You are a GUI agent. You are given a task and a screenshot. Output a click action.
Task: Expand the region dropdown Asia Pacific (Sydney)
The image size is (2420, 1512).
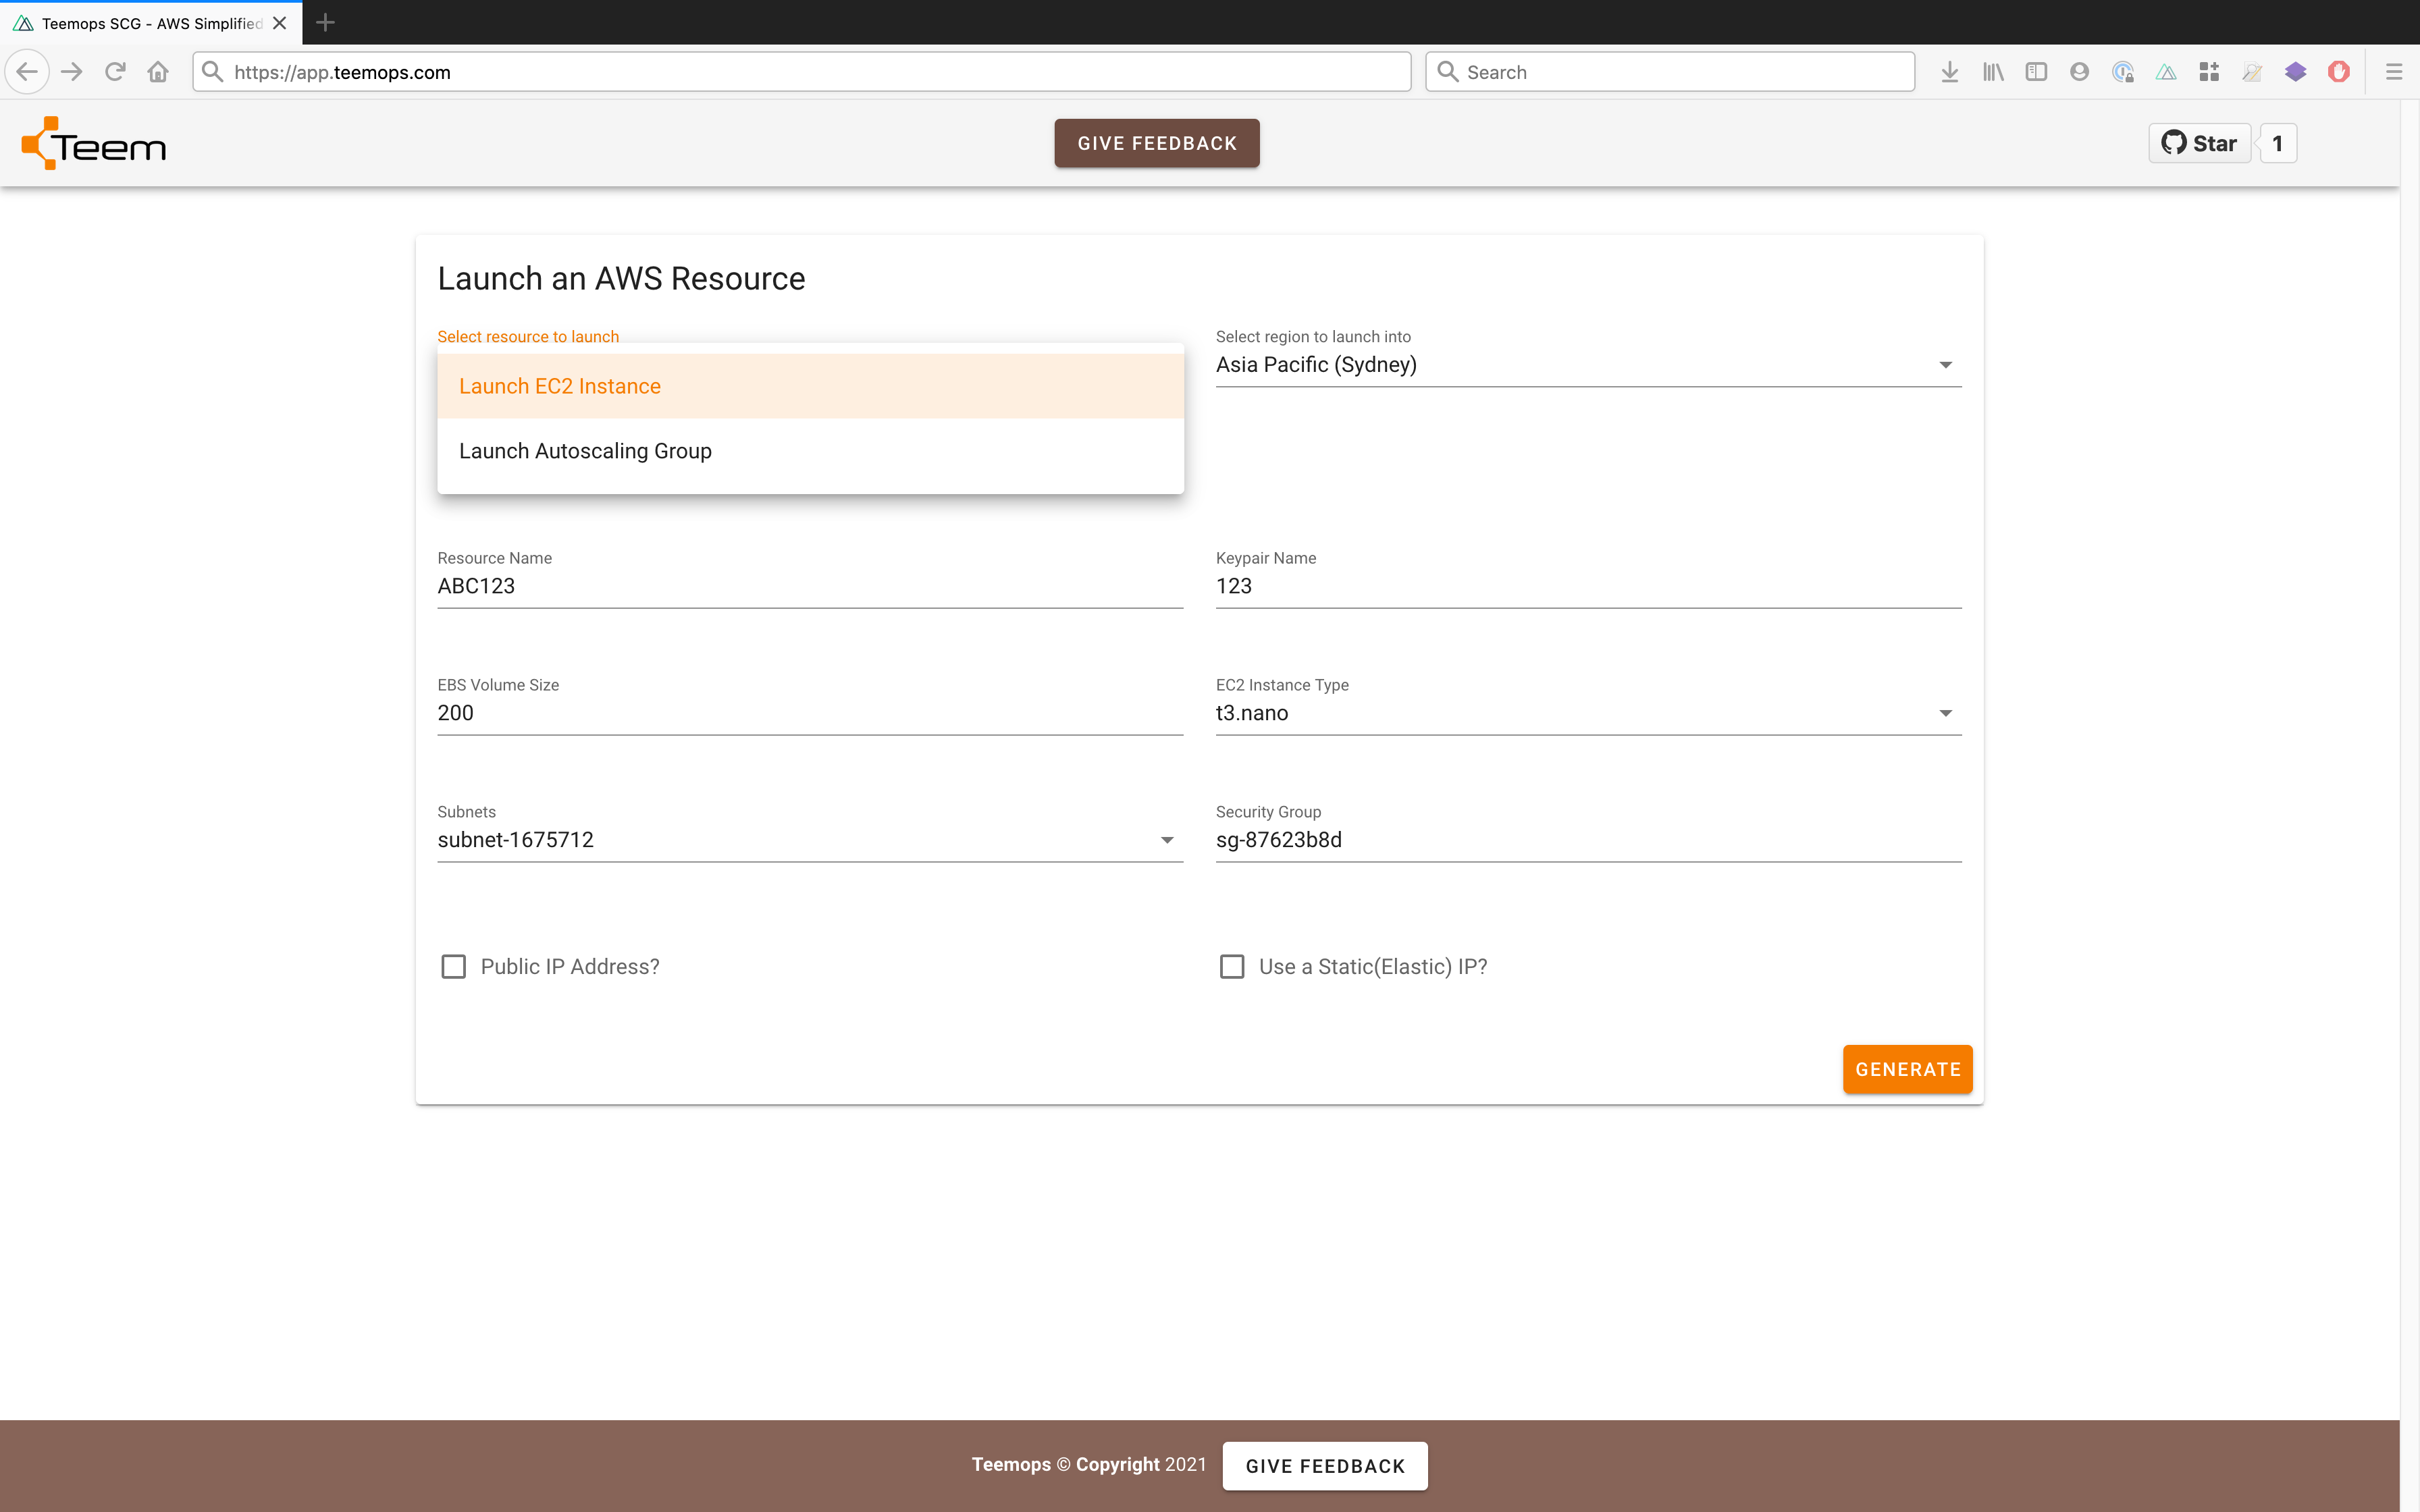[x=1588, y=365]
